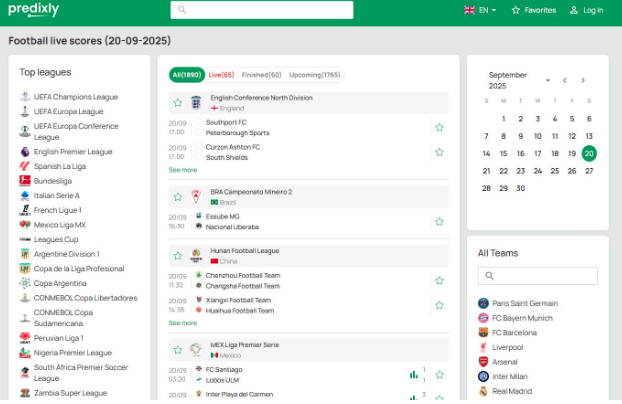
Task: Click the FC Barcelona team crest
Action: (483, 332)
